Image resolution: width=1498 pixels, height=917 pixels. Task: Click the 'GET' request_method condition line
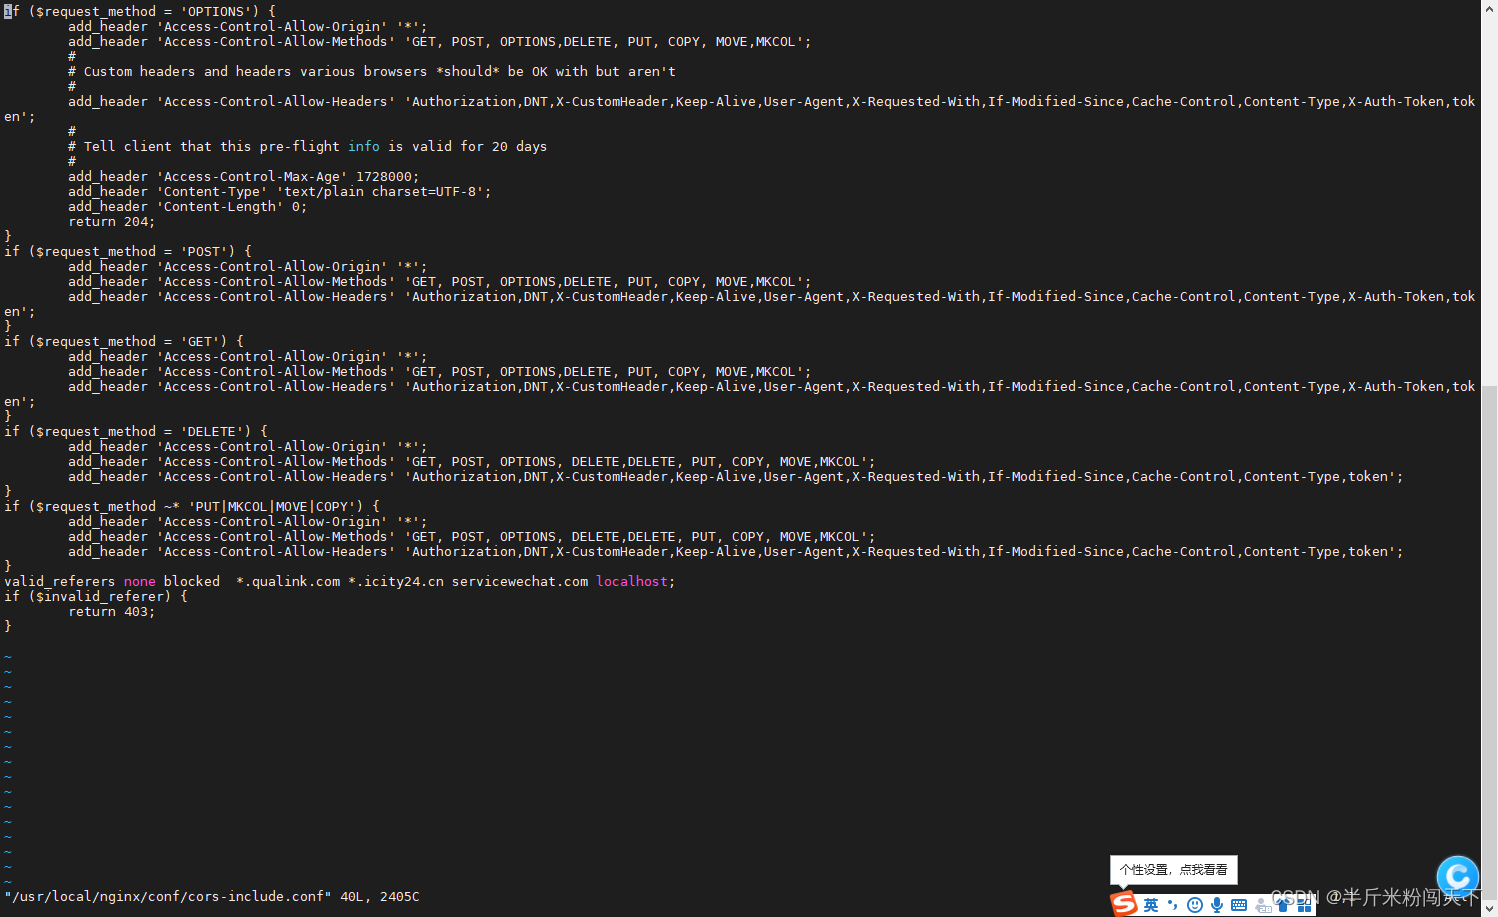[124, 342]
